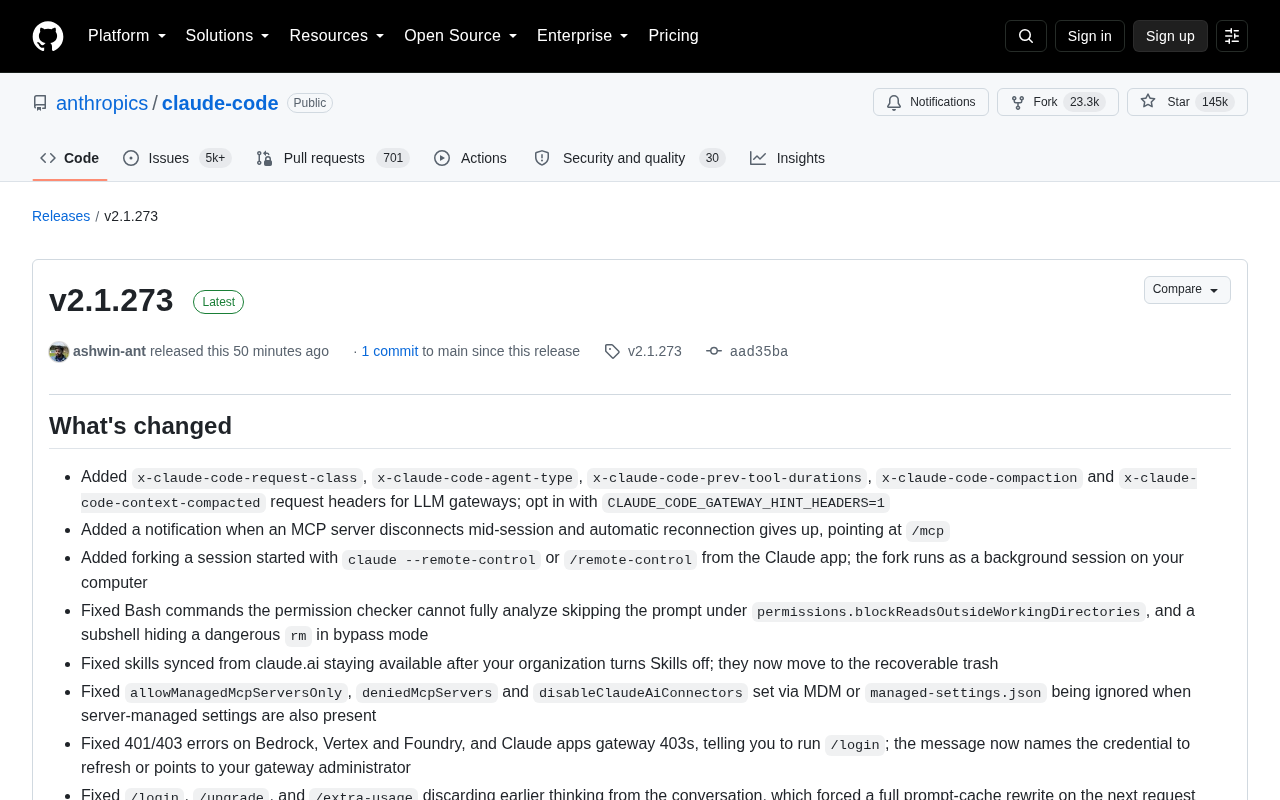Click the claude --remote-control code snippet

442,560
